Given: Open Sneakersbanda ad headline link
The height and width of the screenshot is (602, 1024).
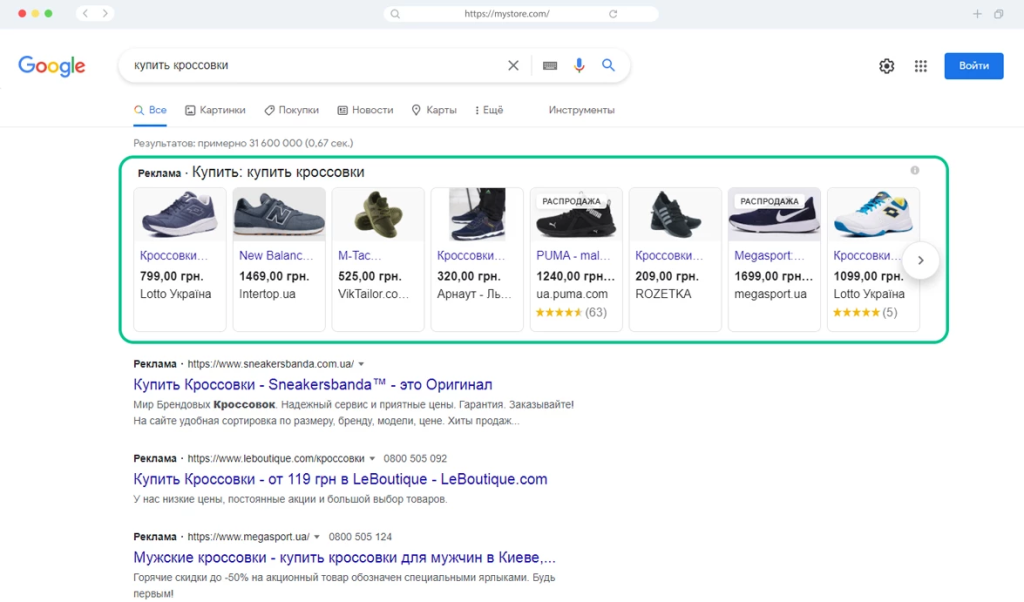Looking at the screenshot, I should click(312, 385).
